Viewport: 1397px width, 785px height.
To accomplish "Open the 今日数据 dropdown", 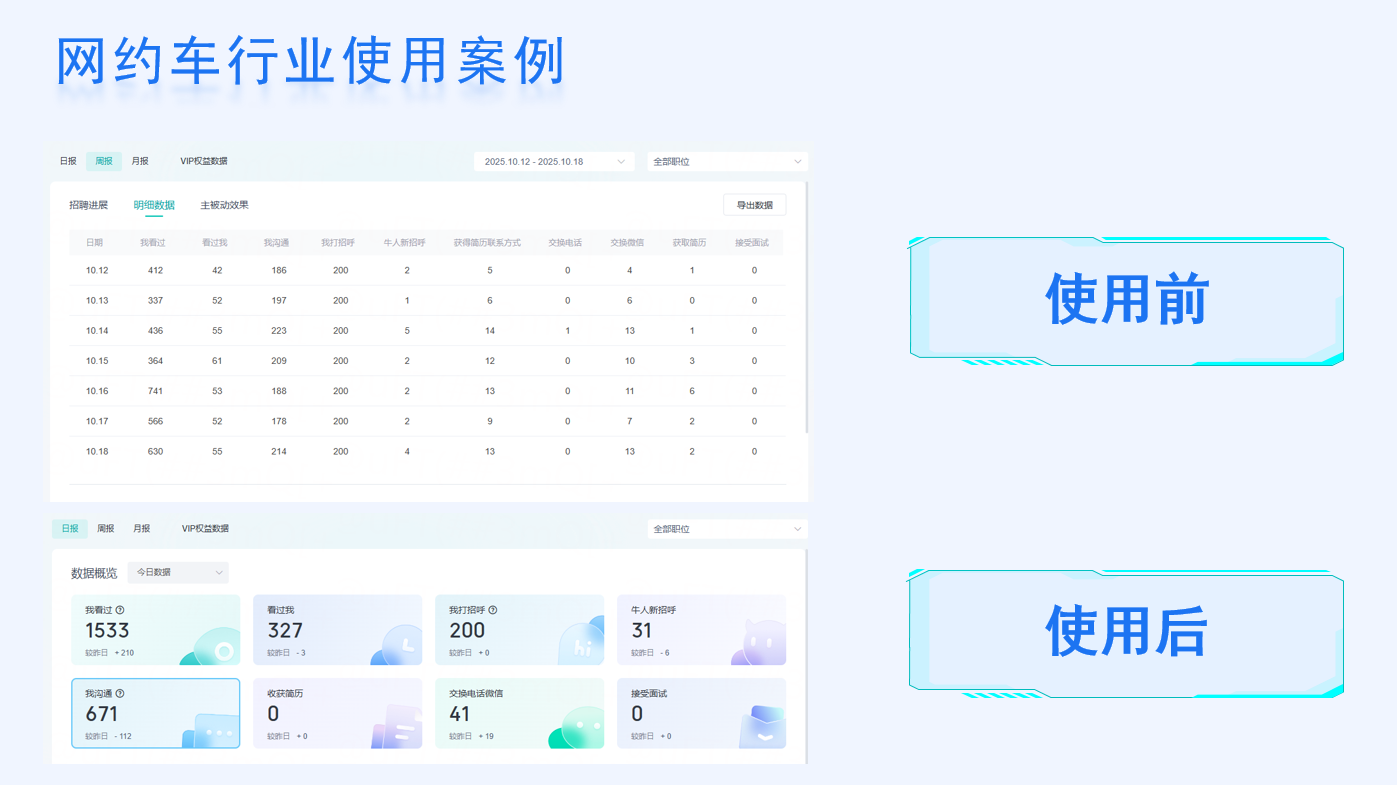I will tap(178, 572).
